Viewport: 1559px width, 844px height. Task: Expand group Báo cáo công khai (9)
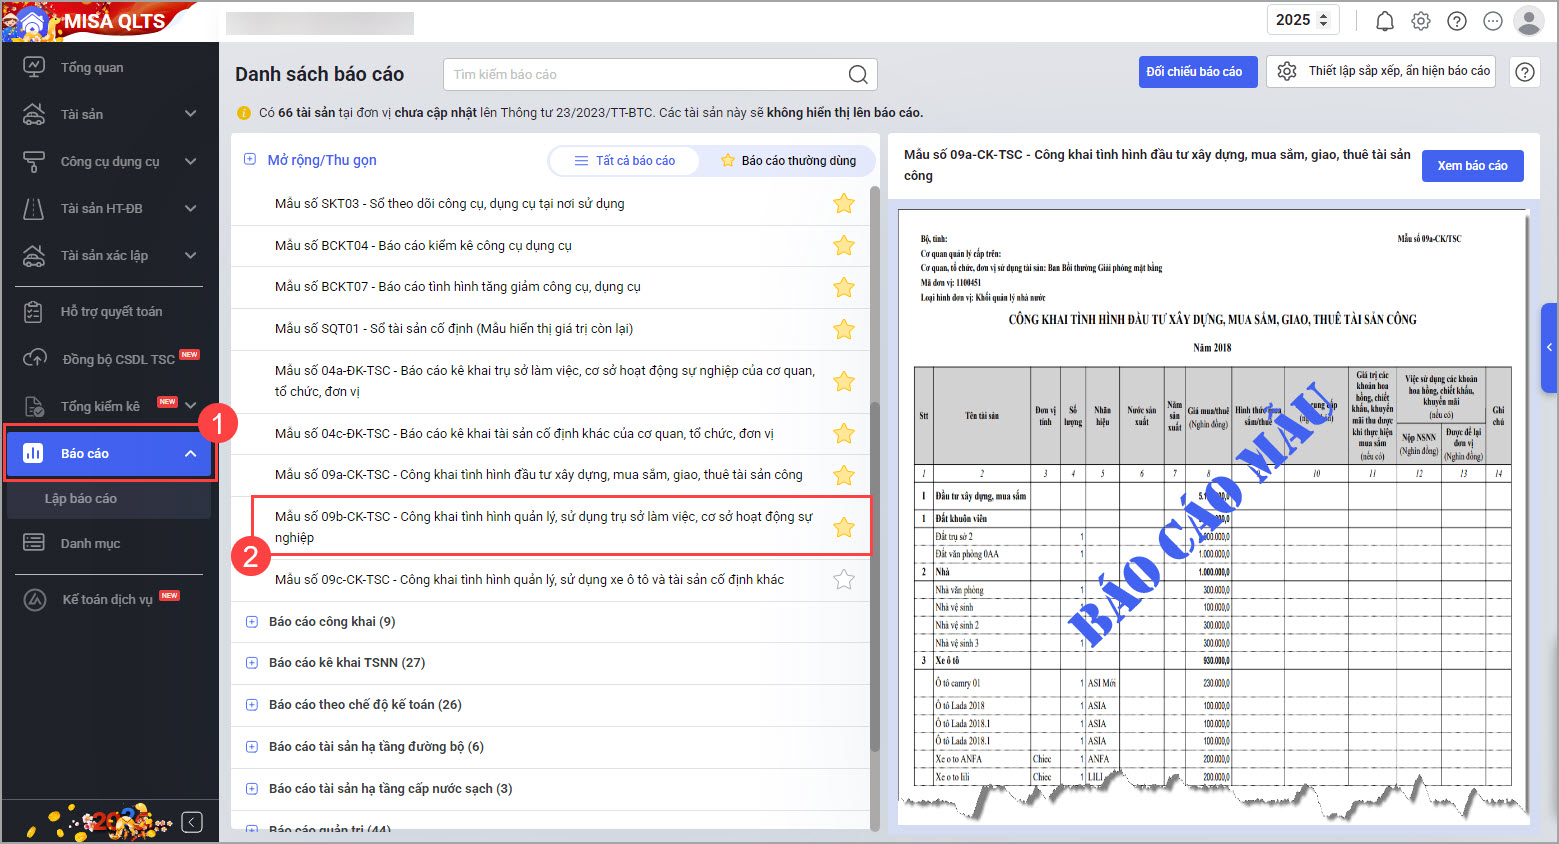coord(252,622)
